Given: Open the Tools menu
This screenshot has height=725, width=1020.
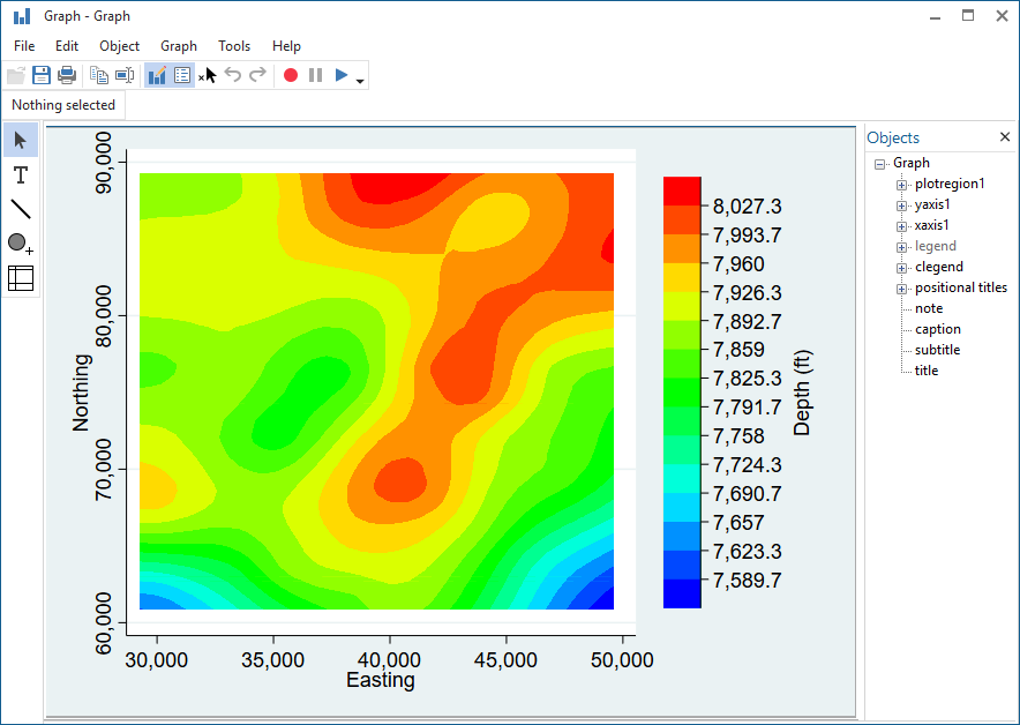Looking at the screenshot, I should pos(234,46).
